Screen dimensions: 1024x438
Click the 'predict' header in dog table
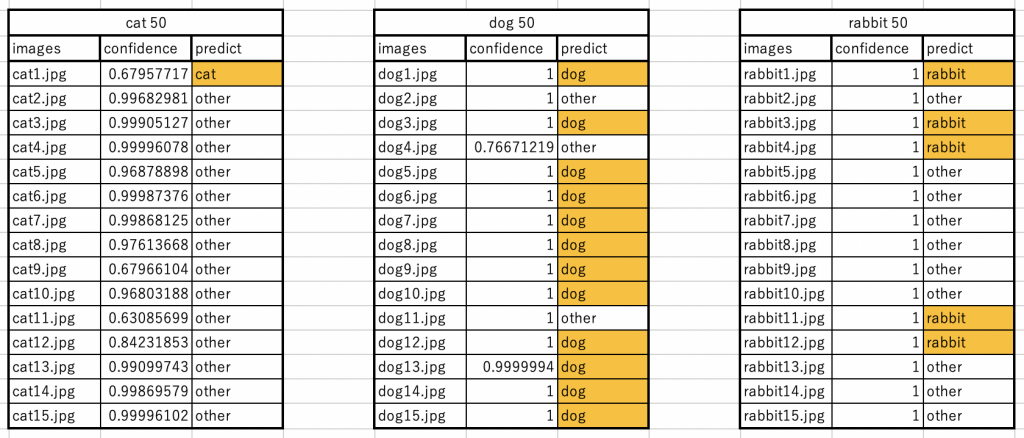click(602, 48)
